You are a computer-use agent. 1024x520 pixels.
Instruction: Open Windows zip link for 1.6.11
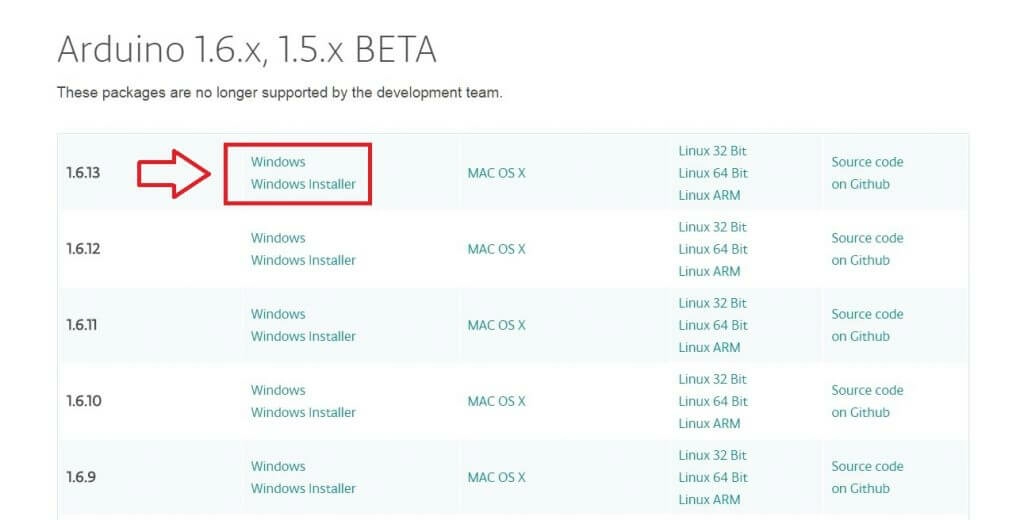pos(278,314)
